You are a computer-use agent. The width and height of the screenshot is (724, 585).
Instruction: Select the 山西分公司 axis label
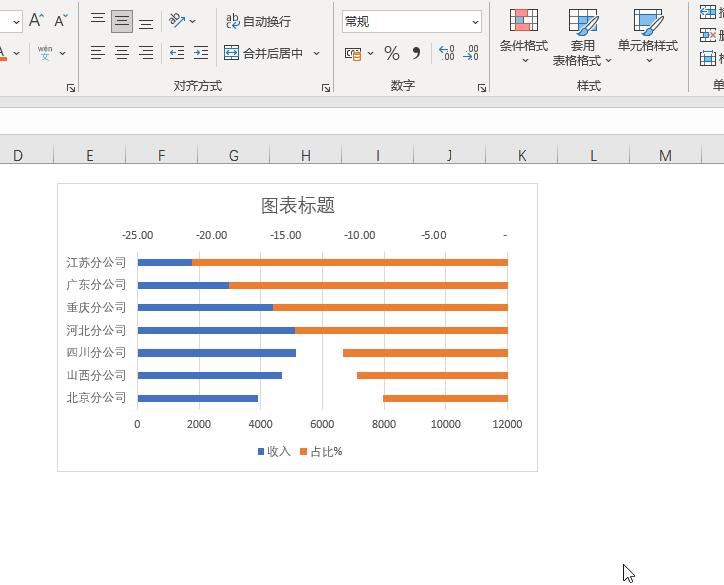pos(96,375)
